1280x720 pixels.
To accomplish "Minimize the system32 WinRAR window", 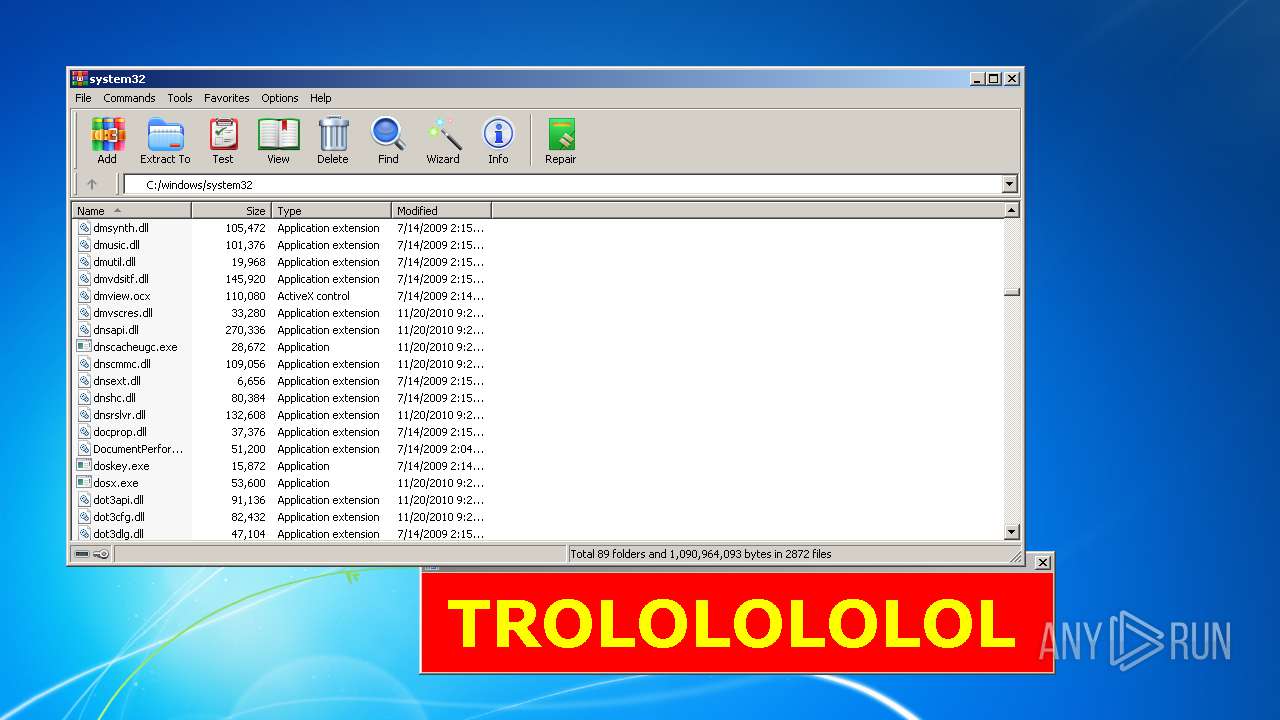I will 977,78.
